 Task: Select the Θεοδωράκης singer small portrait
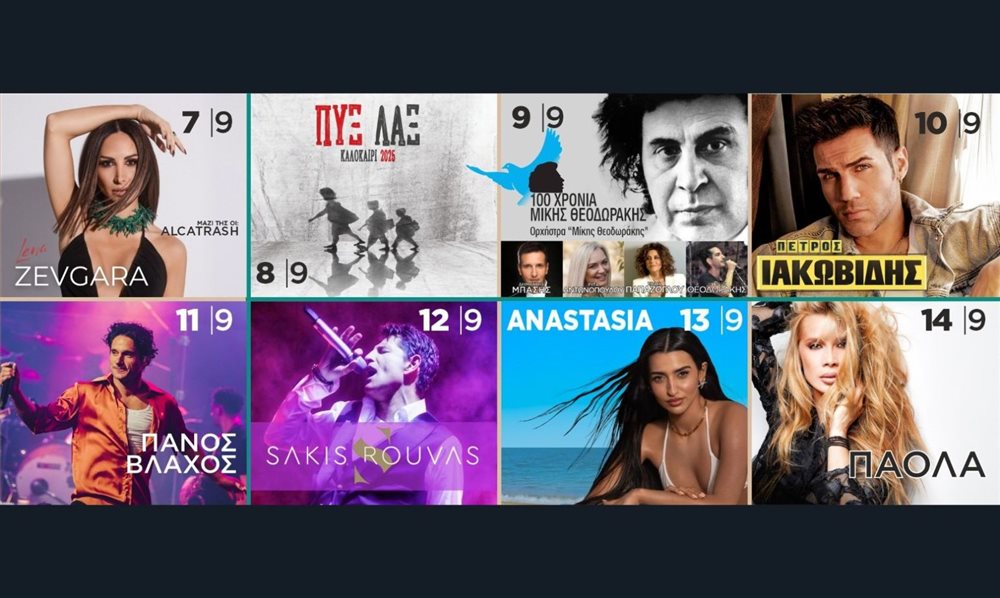(717, 268)
